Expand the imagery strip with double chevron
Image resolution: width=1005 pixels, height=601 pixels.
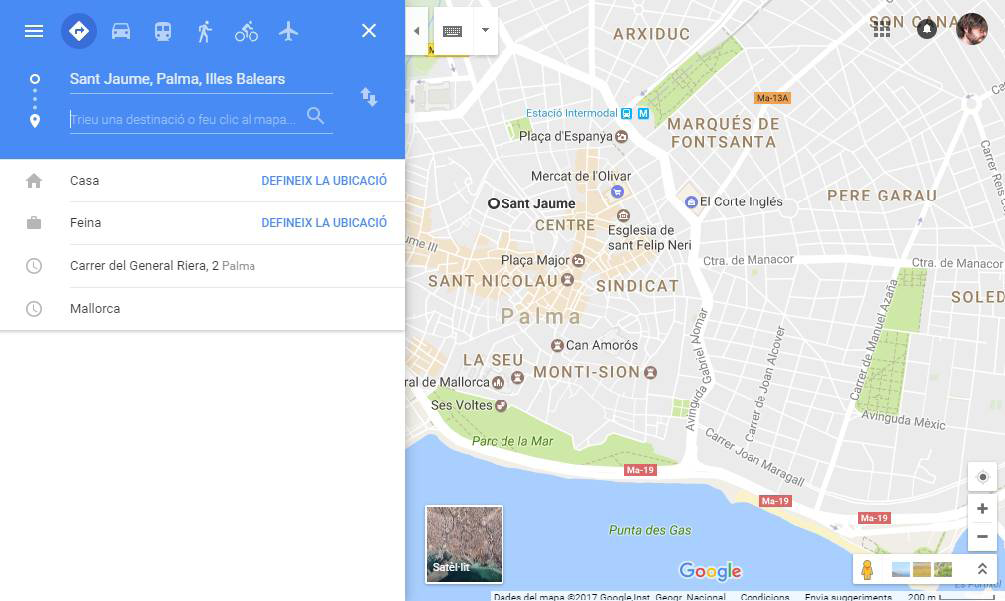click(x=982, y=568)
